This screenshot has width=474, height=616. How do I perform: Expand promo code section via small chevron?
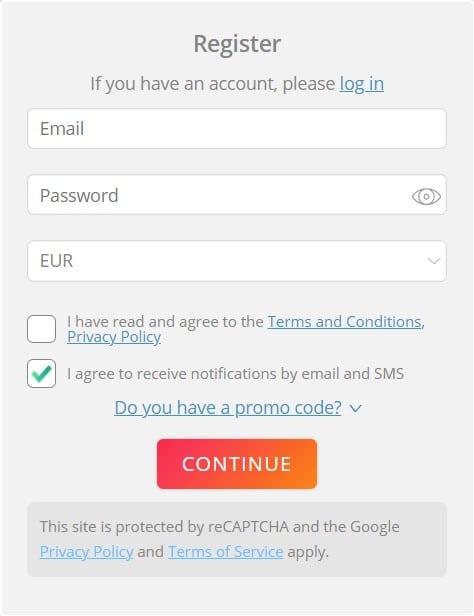click(x=355, y=409)
